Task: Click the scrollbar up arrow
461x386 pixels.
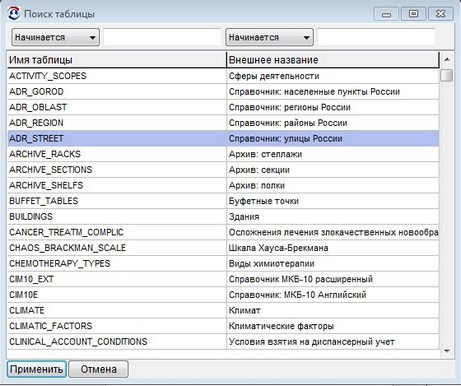Action: coord(447,60)
